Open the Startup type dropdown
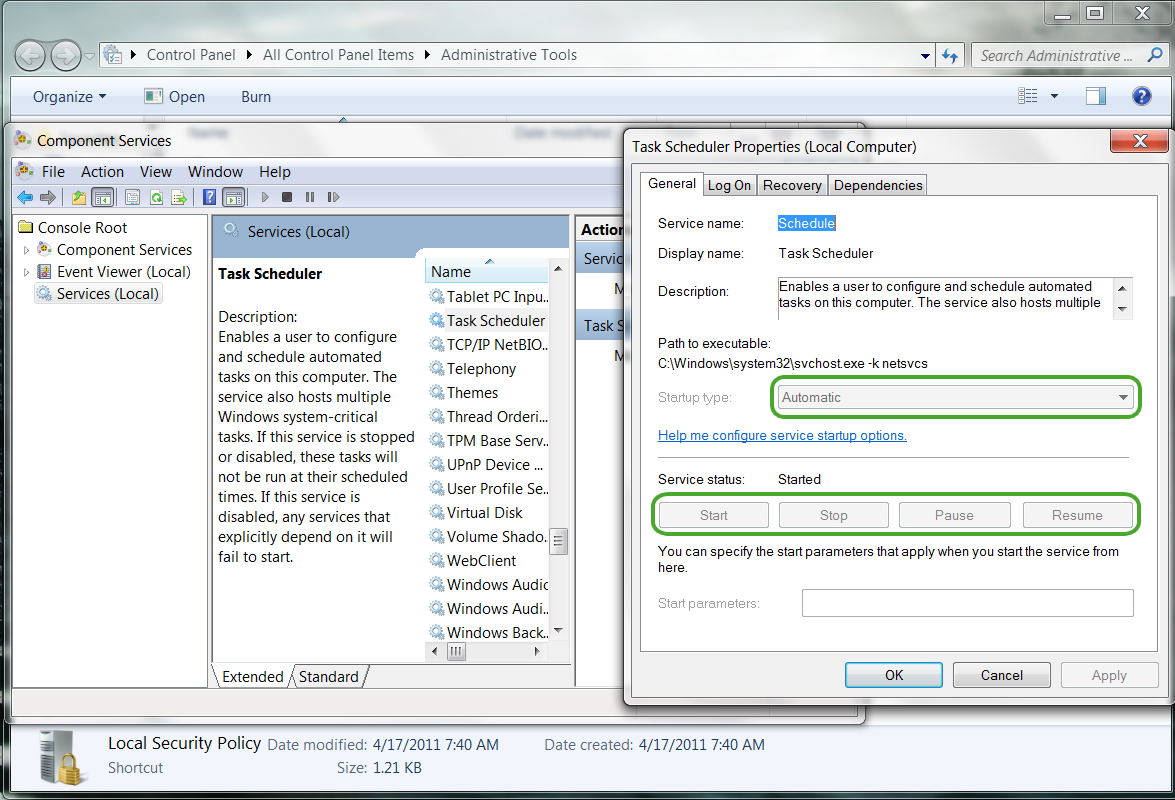Screen dimensions: 1175x800 click(x=955, y=397)
